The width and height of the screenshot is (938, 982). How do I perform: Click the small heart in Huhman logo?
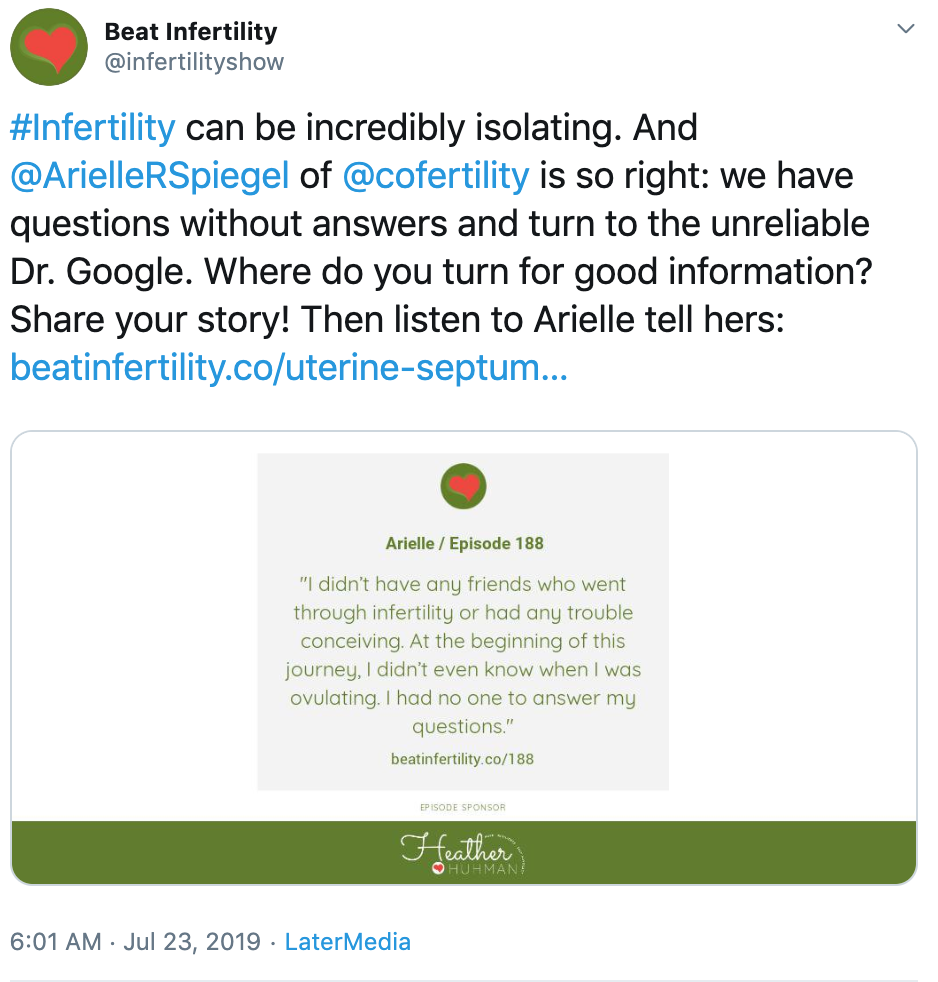click(438, 868)
